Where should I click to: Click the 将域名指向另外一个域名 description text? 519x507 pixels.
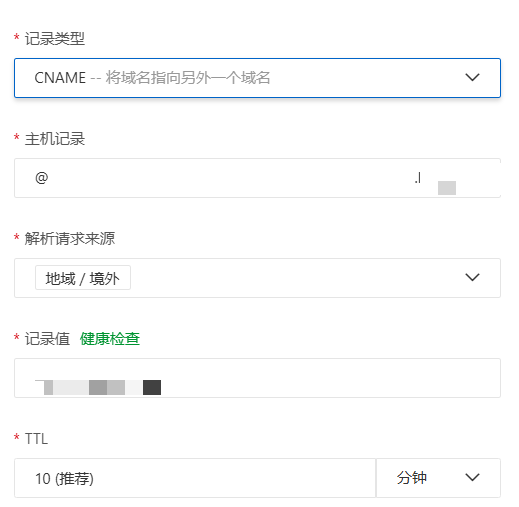(x=188, y=78)
